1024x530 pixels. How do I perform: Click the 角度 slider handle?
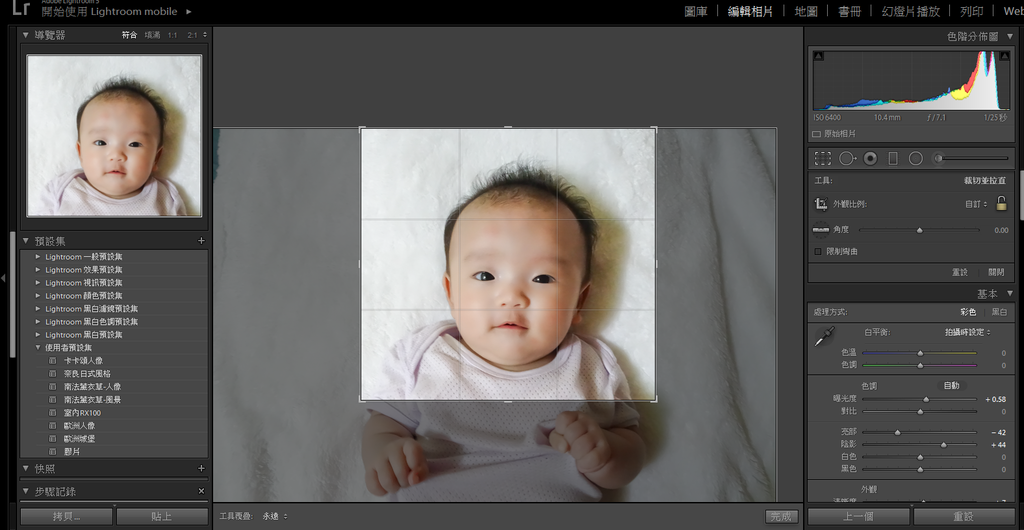point(920,230)
